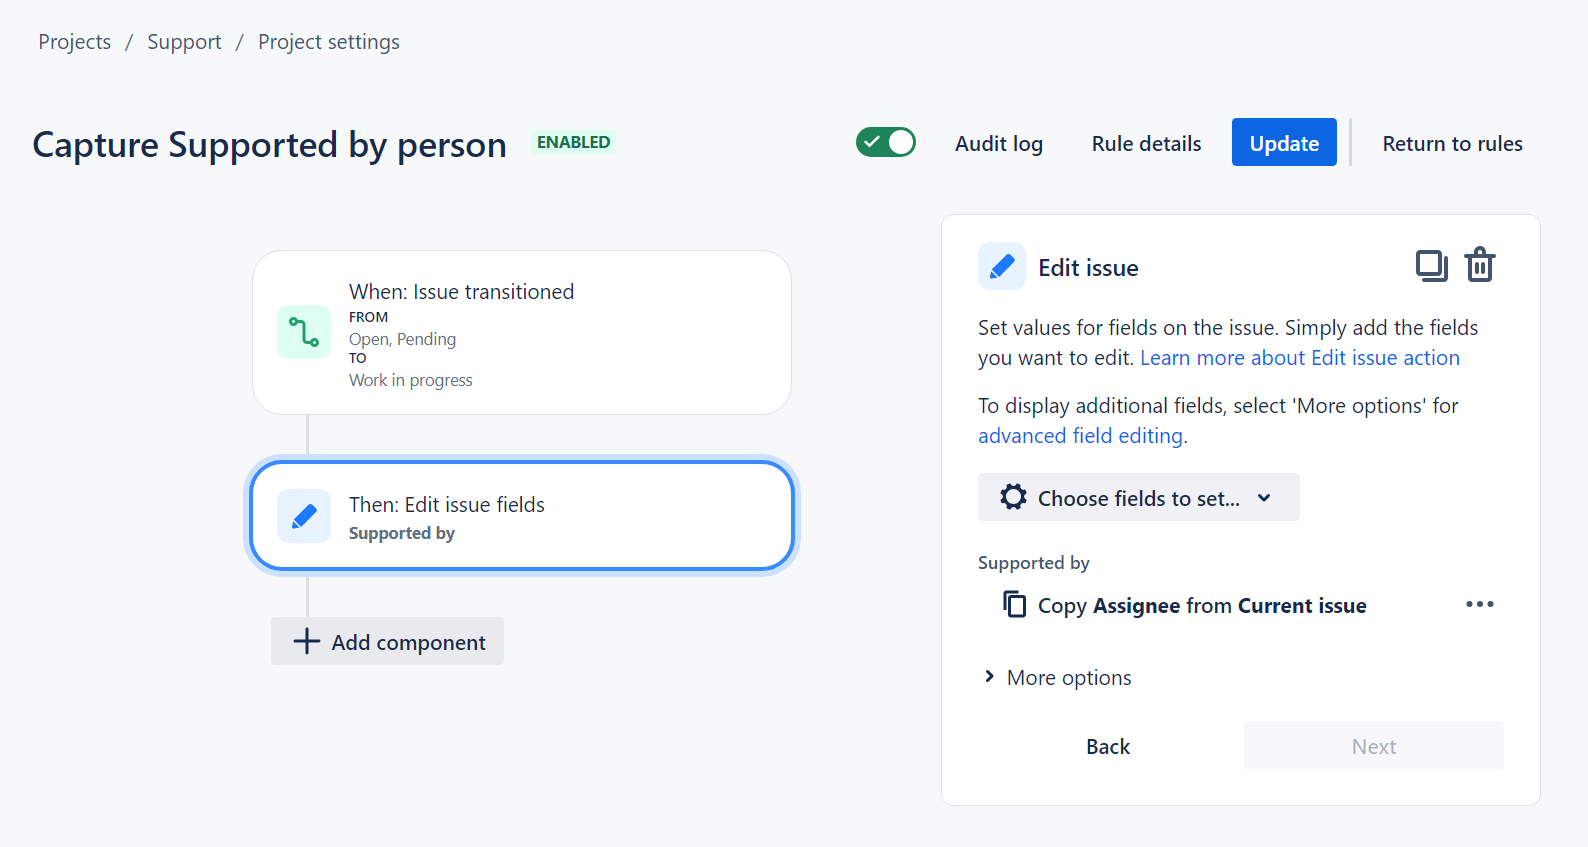
Task: Follow the advanced field editing link
Action: [x=1080, y=436]
